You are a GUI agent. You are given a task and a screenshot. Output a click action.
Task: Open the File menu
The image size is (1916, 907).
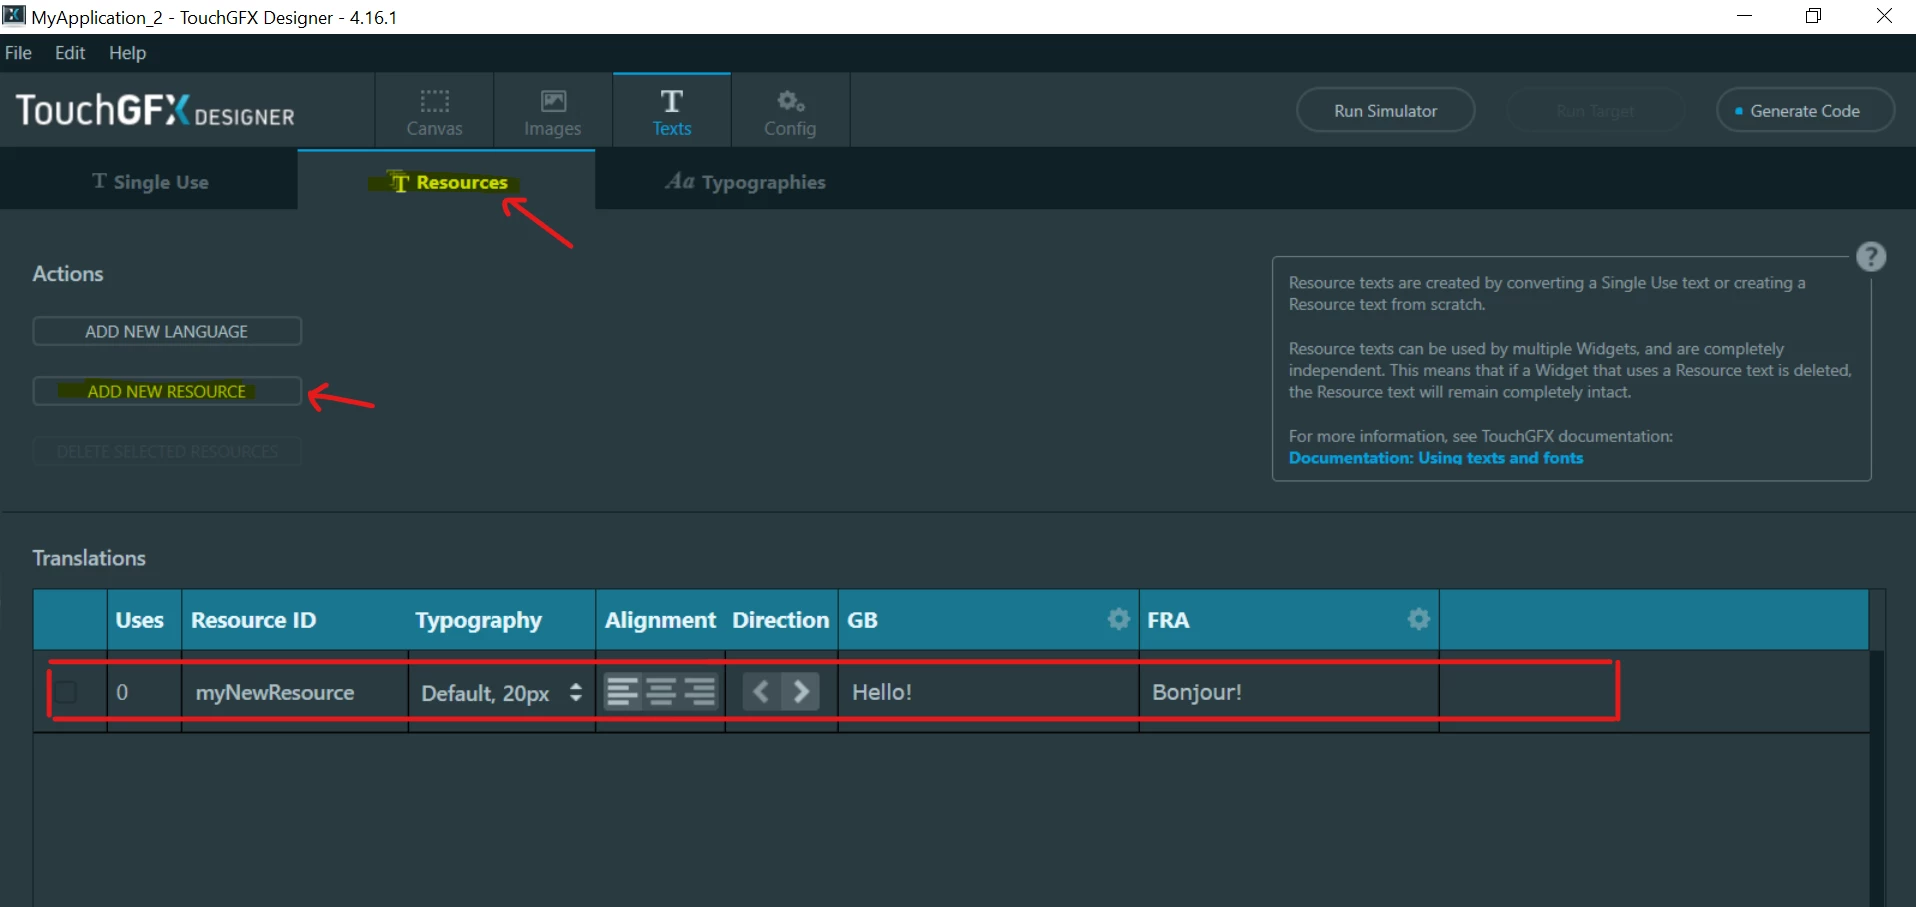(18, 53)
